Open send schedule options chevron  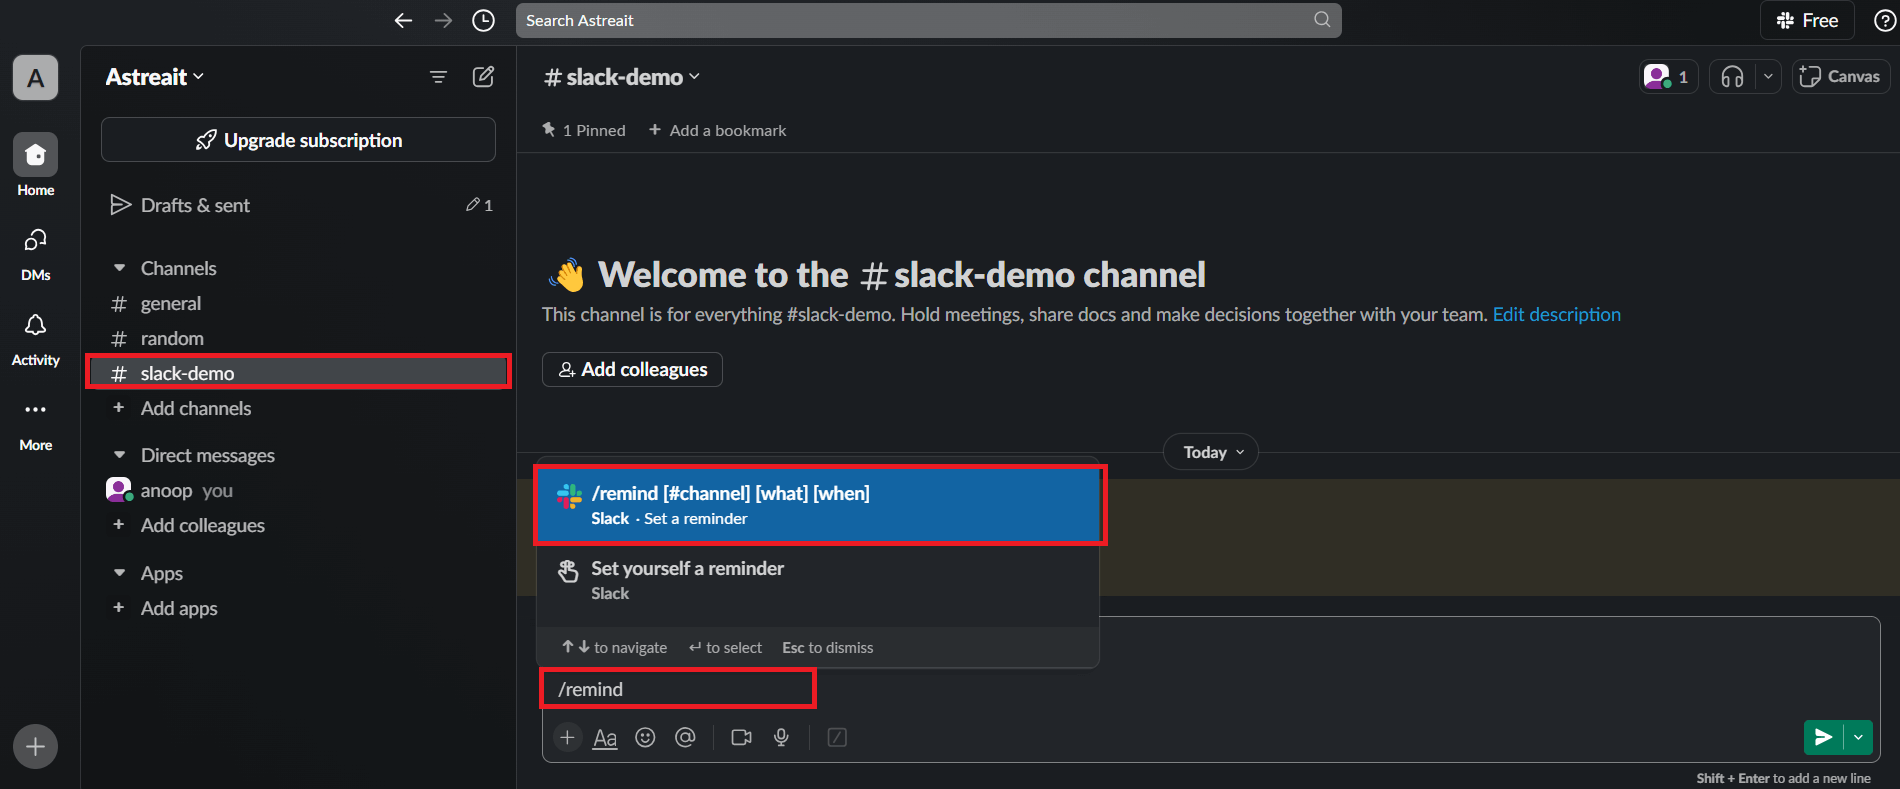[1858, 737]
